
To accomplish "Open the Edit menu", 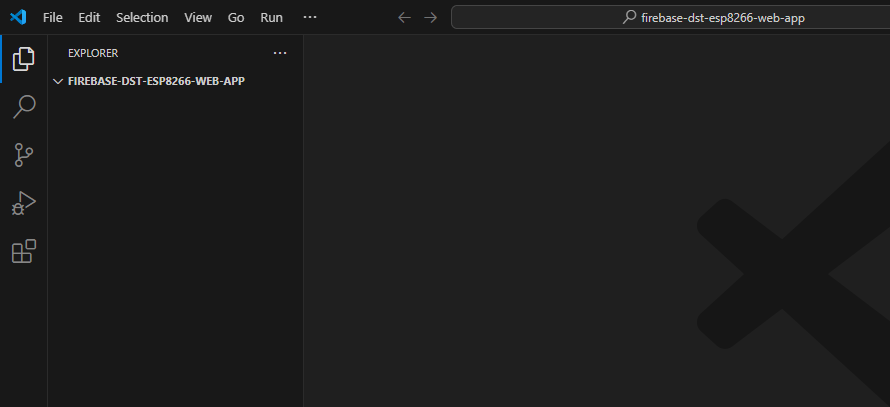I will coord(89,17).
